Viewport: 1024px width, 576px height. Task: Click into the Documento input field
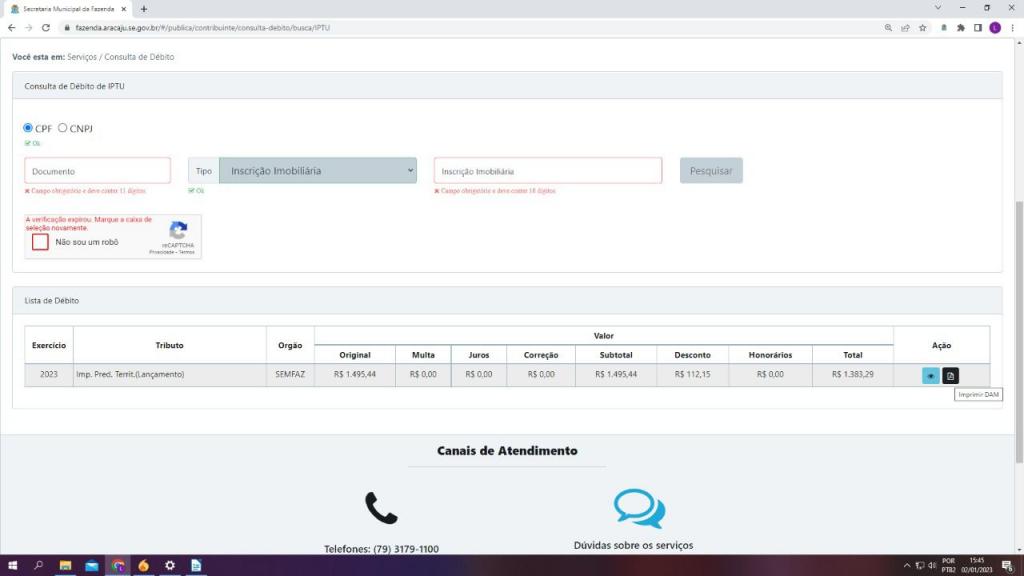(97, 171)
